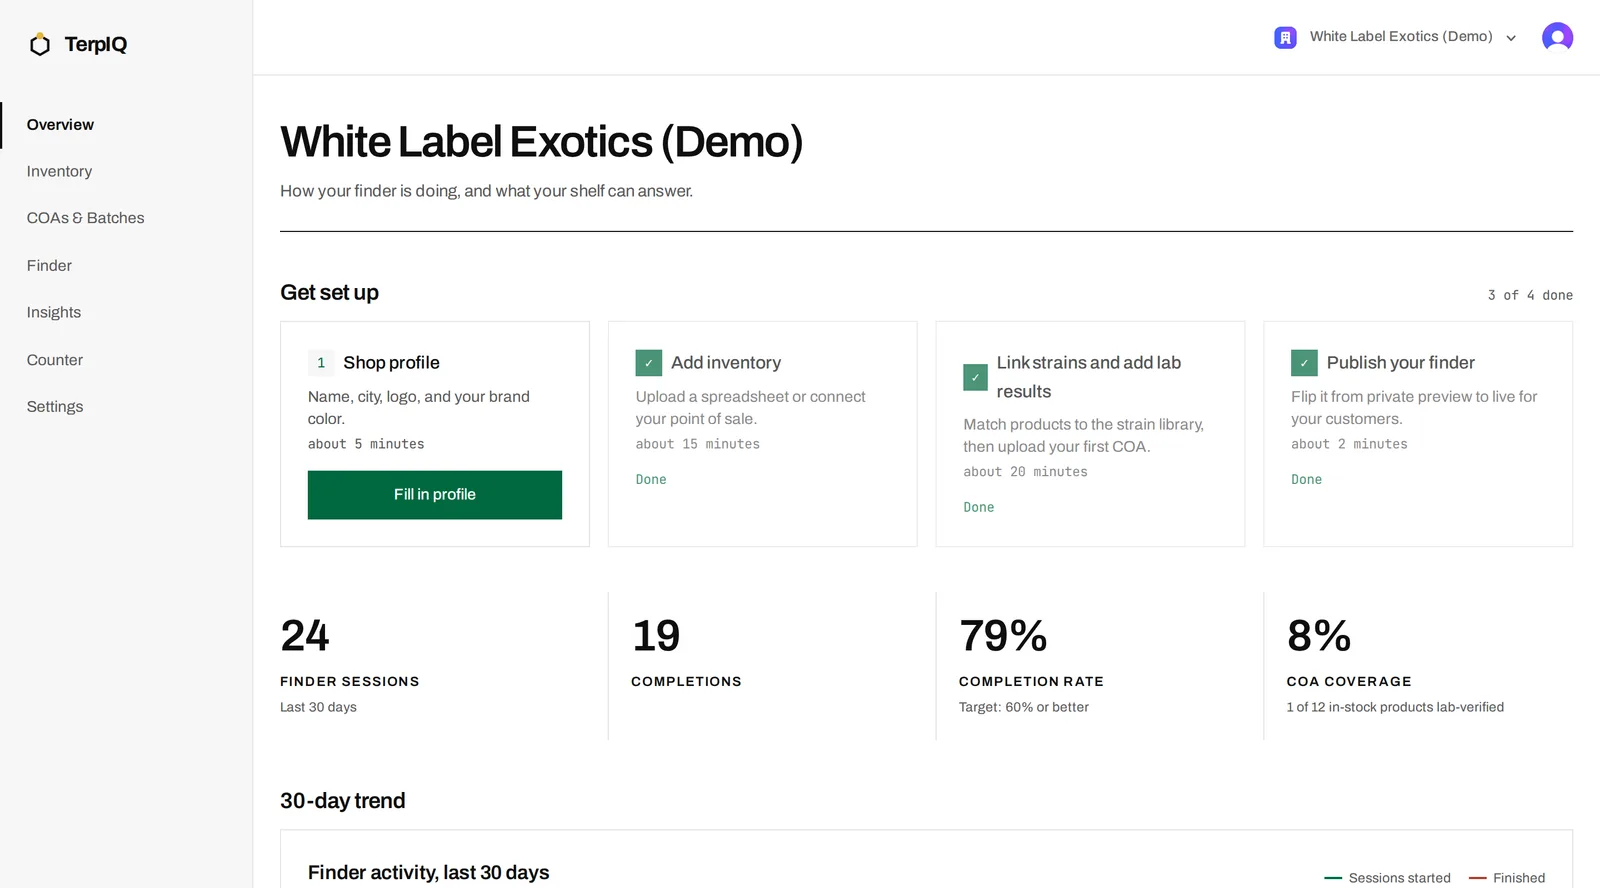This screenshot has height=888, width=1600.
Task: Click the Add inventory green checkmark
Action: [x=648, y=363]
